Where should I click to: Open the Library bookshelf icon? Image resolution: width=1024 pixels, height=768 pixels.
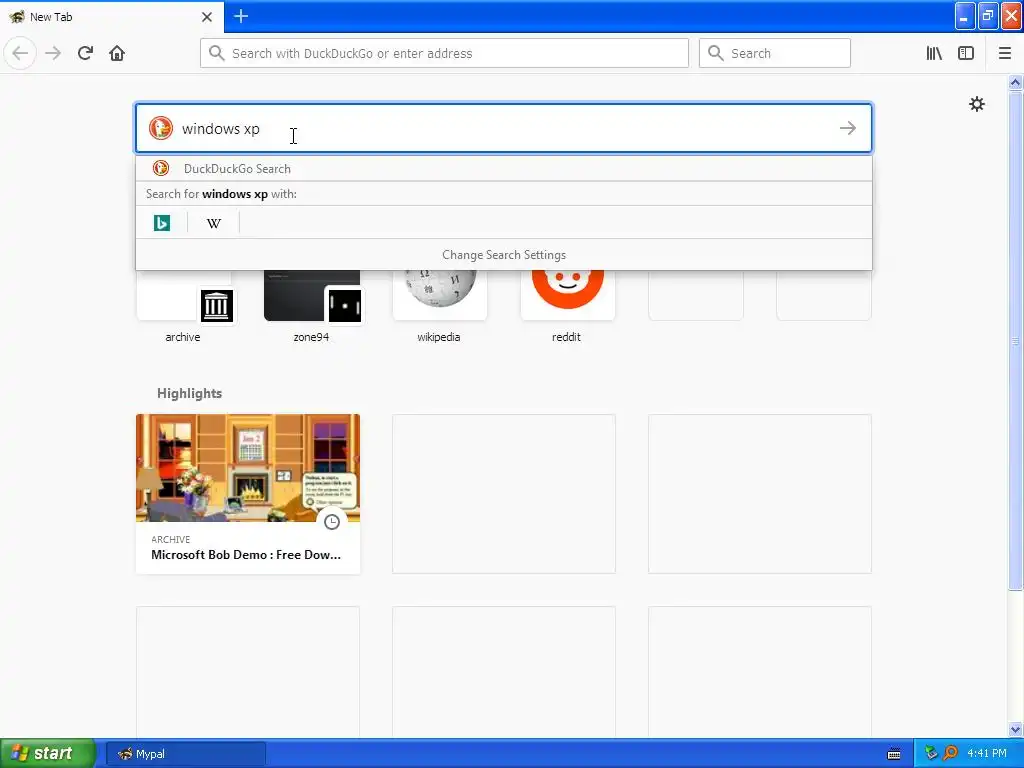pyautogui.click(x=934, y=53)
